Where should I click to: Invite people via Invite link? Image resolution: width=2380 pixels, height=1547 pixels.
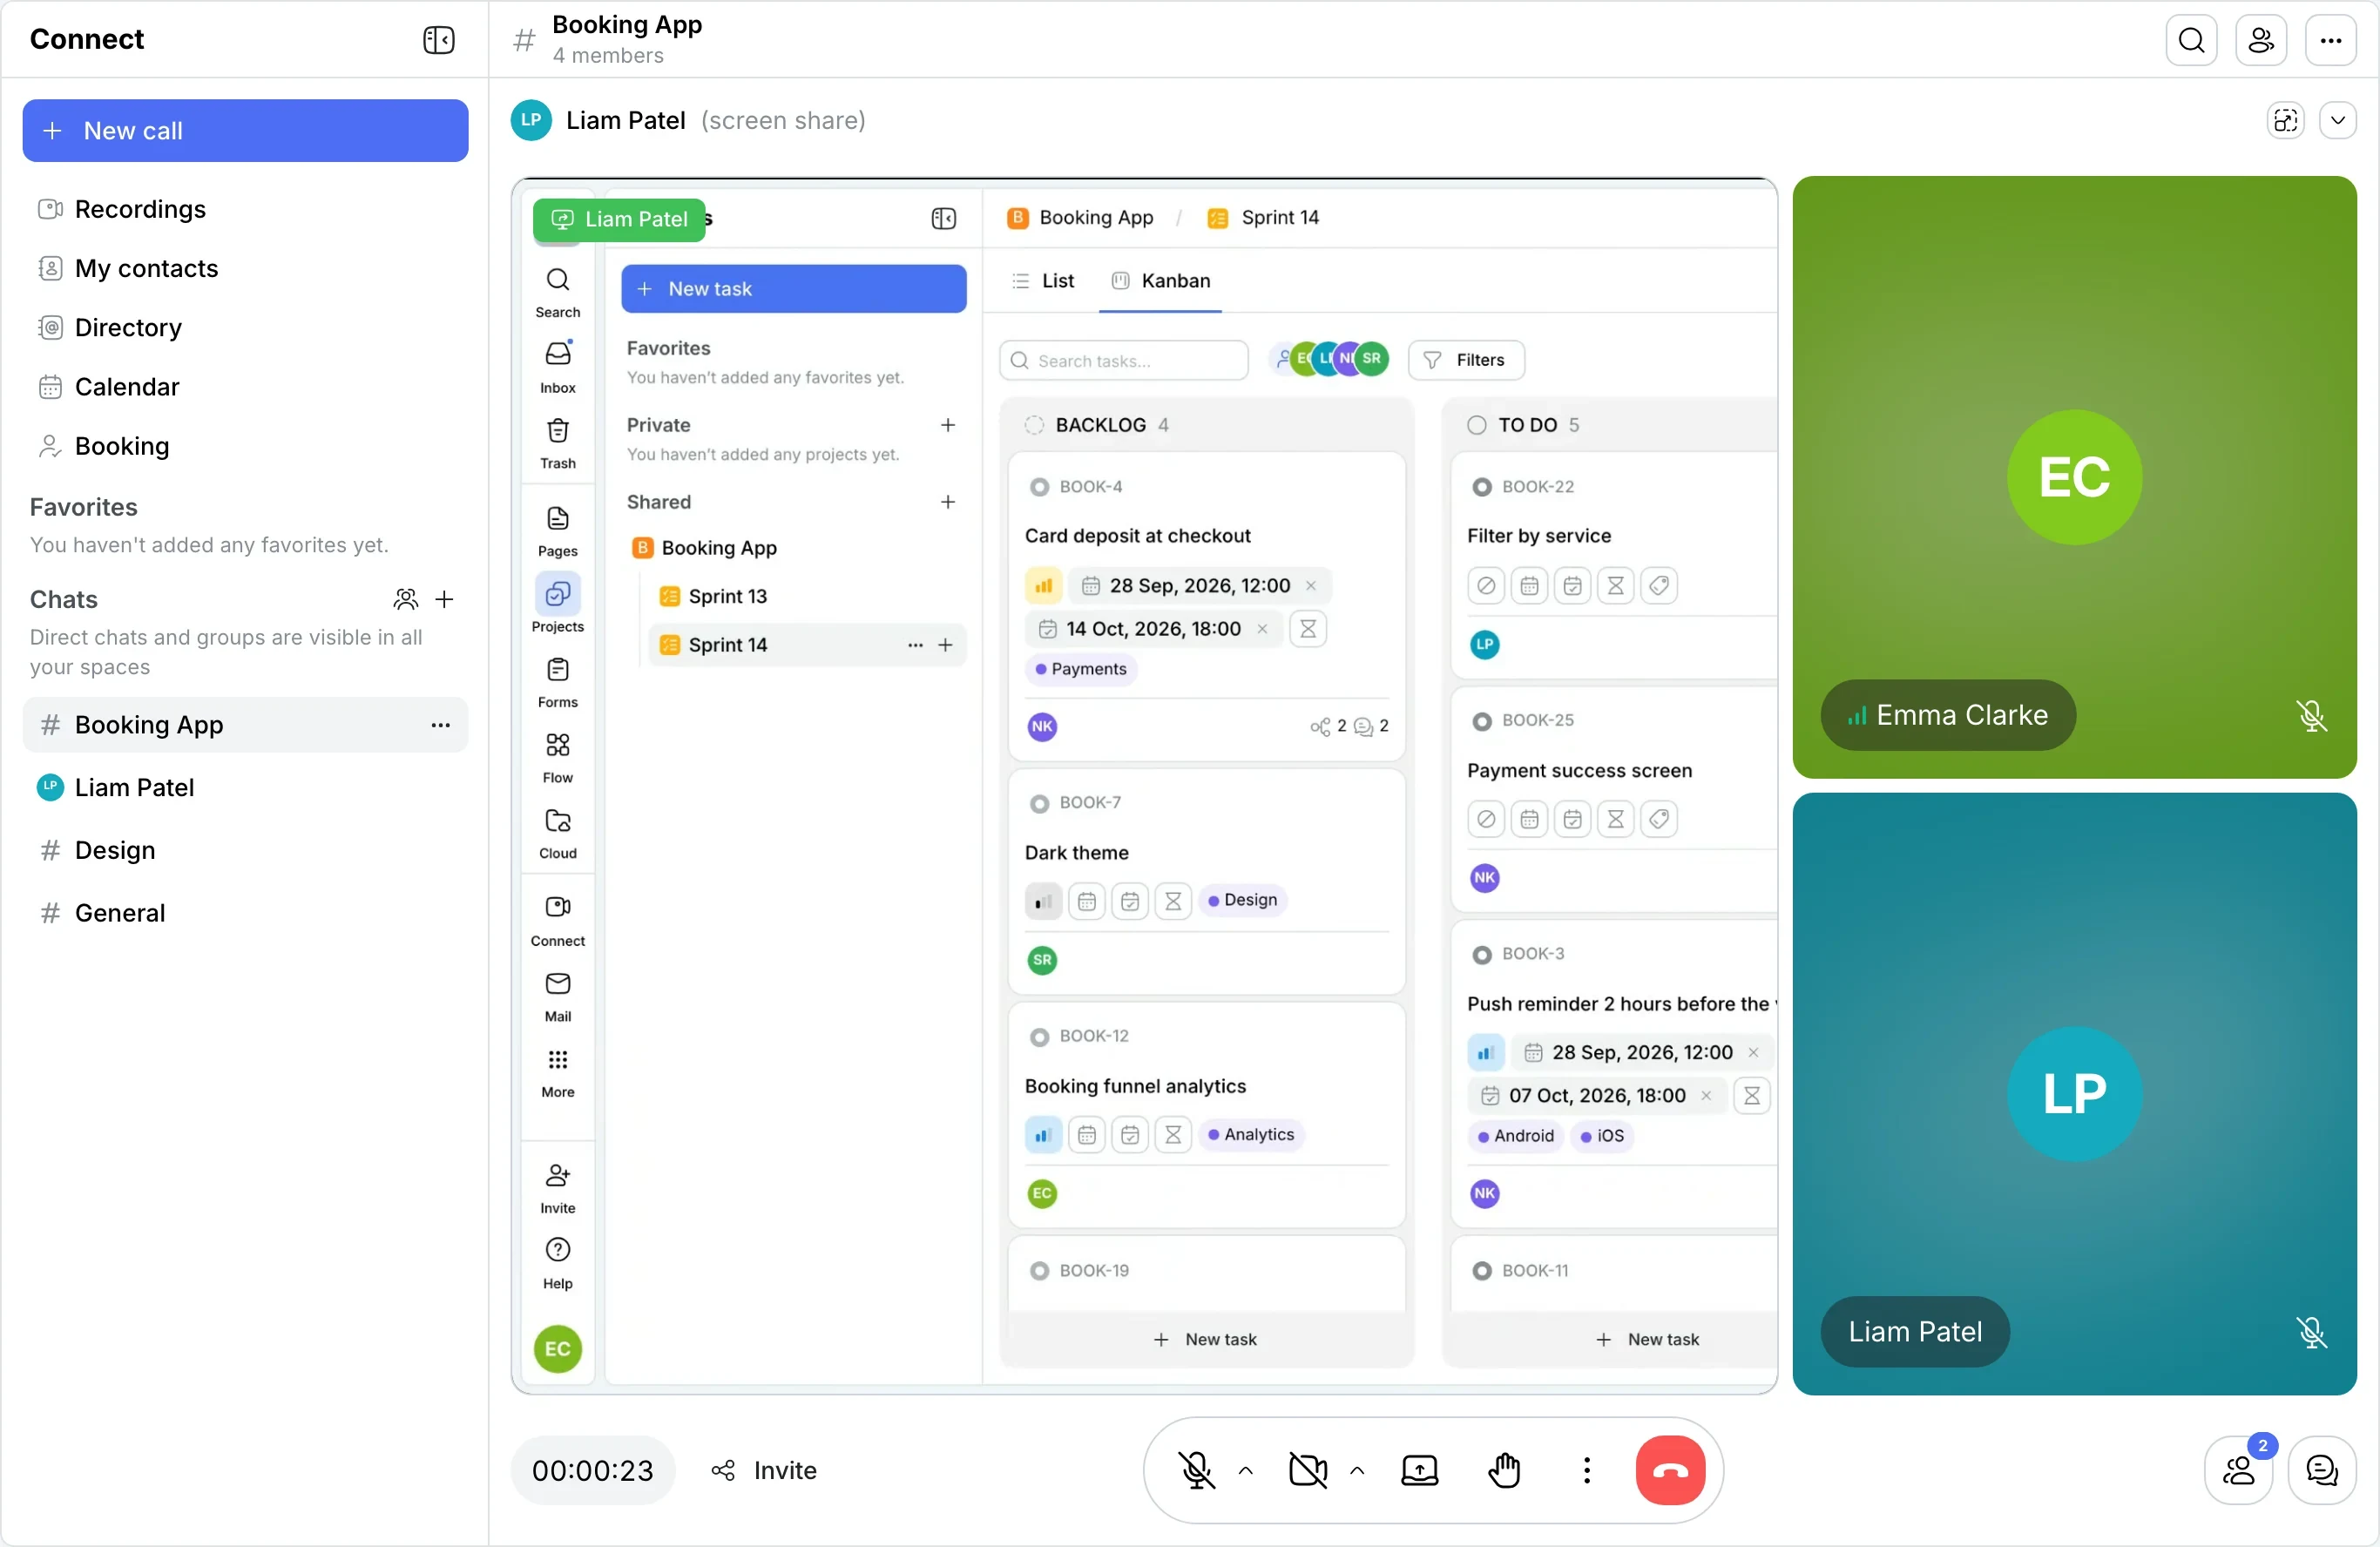[x=764, y=1470]
